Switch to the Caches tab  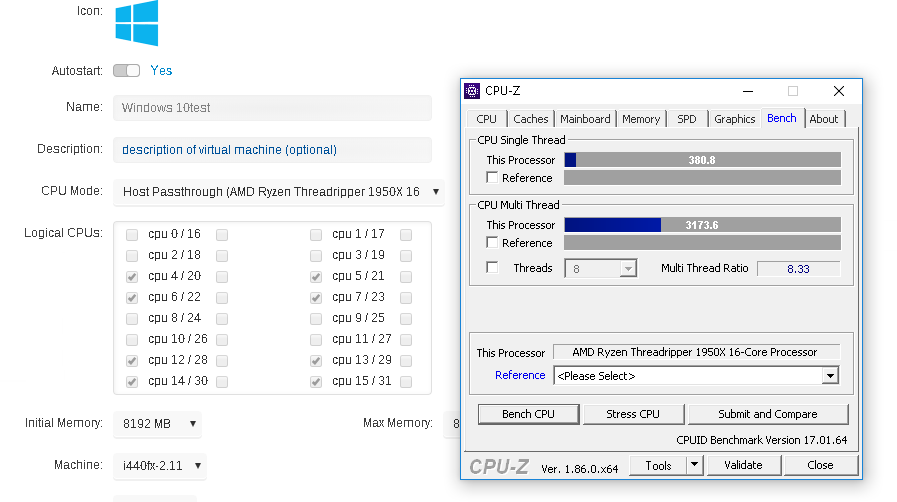530,119
